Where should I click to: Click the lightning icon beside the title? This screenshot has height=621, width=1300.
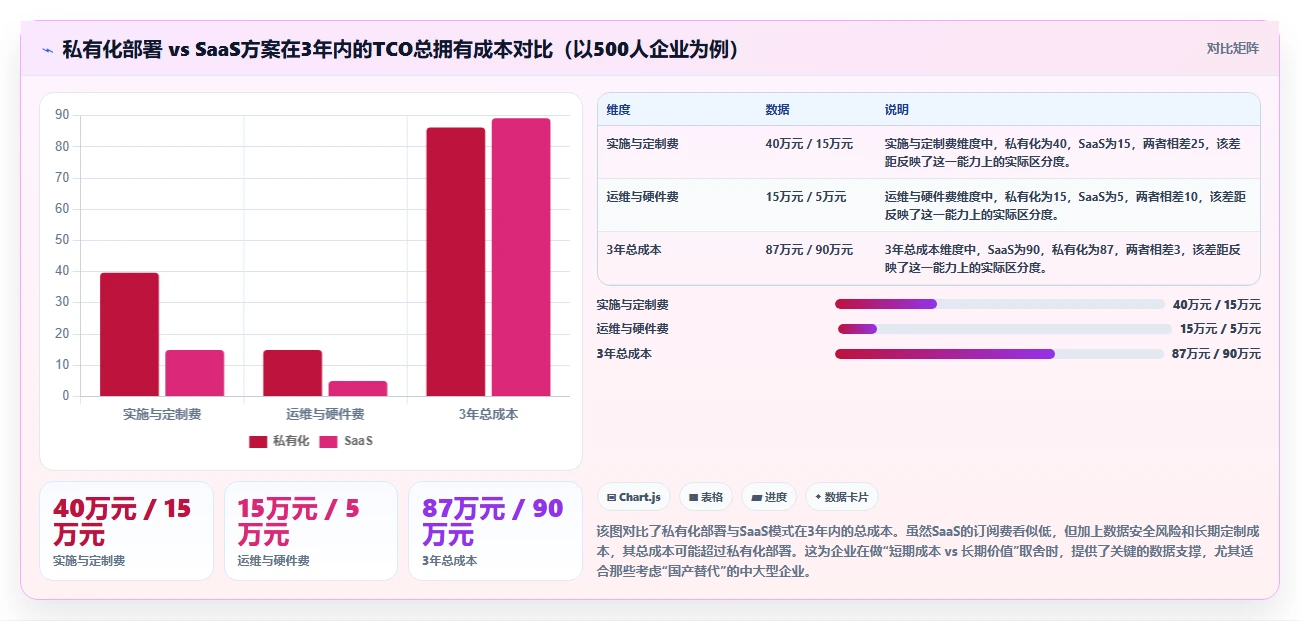point(47,49)
